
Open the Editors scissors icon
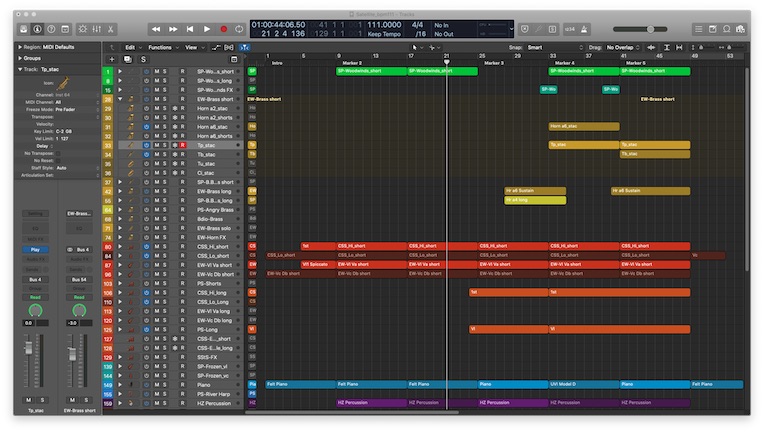point(112,29)
